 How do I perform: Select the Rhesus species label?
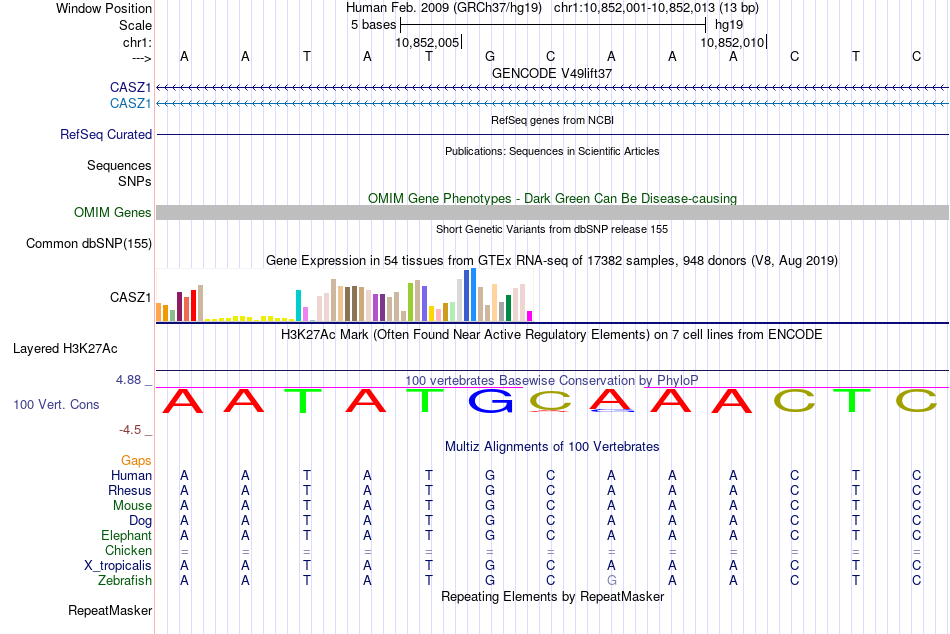pyautogui.click(x=130, y=490)
